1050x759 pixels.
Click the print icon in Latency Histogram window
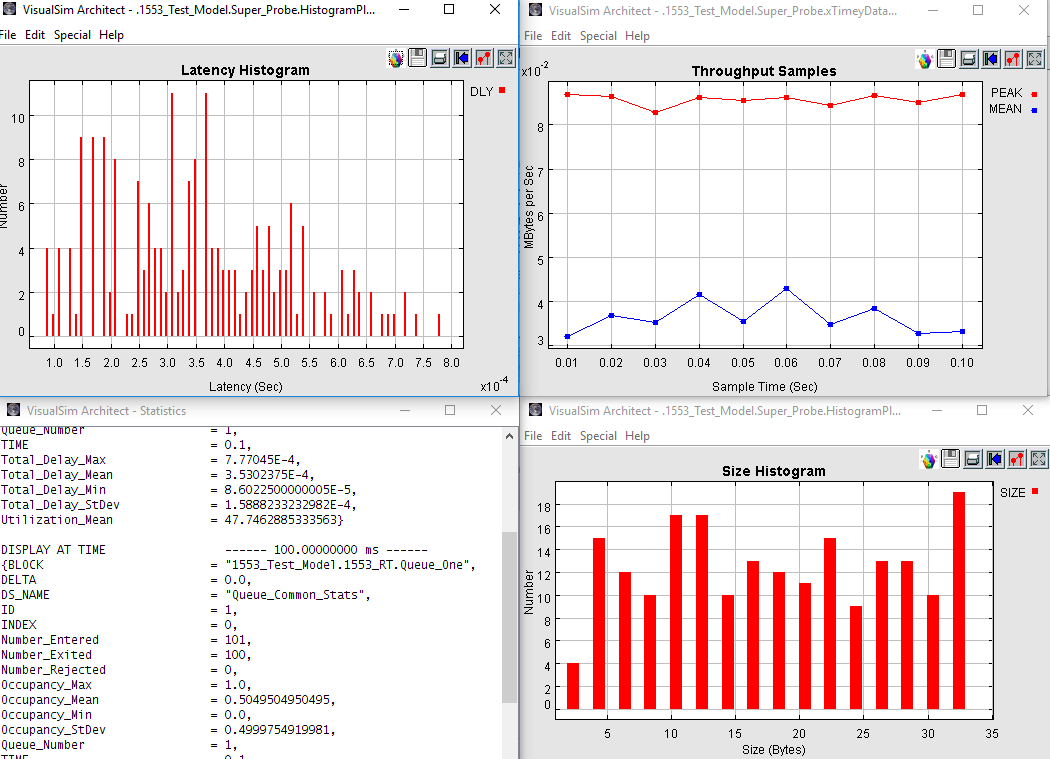tap(440, 58)
